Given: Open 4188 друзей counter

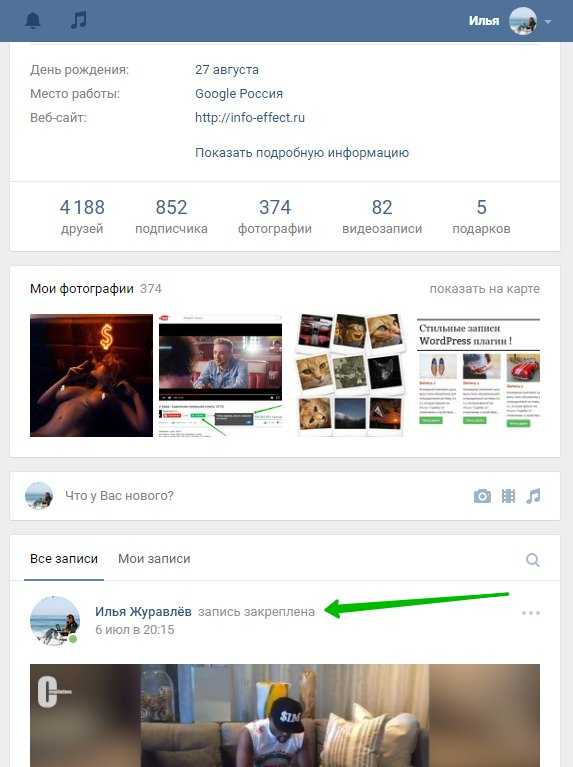Looking at the screenshot, I should [x=82, y=217].
